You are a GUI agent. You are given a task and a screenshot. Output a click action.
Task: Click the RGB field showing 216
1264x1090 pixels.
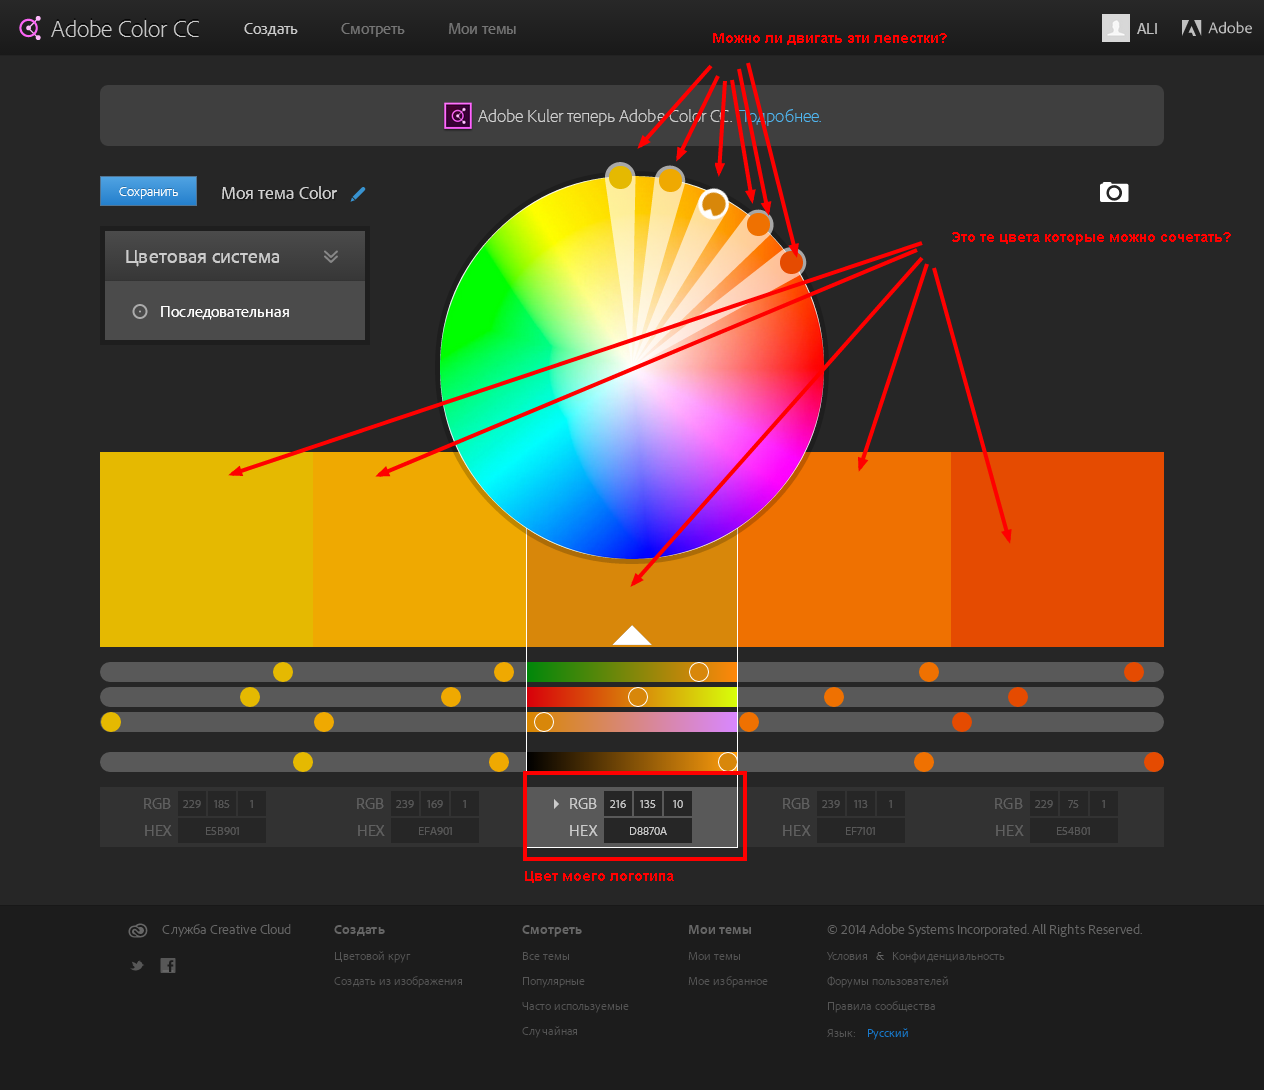[618, 804]
